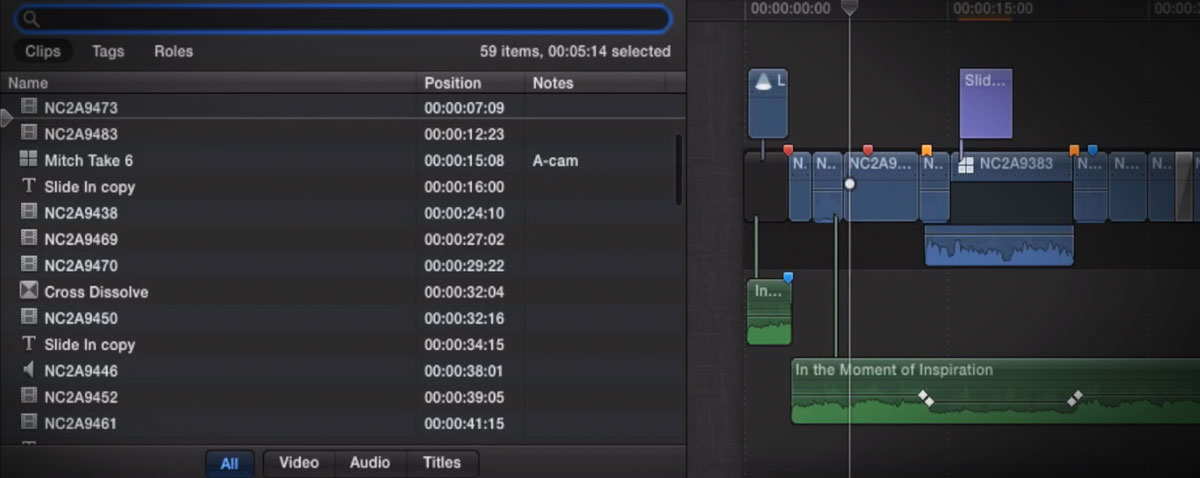Click playhead position arrow in the clip list
Viewport: 1200px width, 478px height.
[6, 119]
